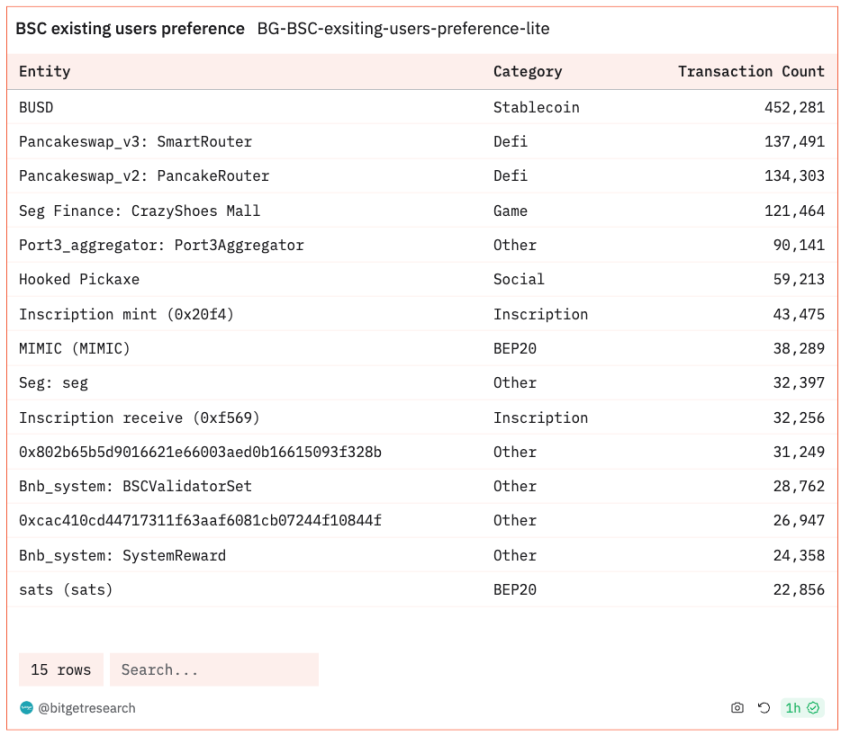Click the 1h freshness status badge
This screenshot has width=850, height=736.
tap(802, 708)
